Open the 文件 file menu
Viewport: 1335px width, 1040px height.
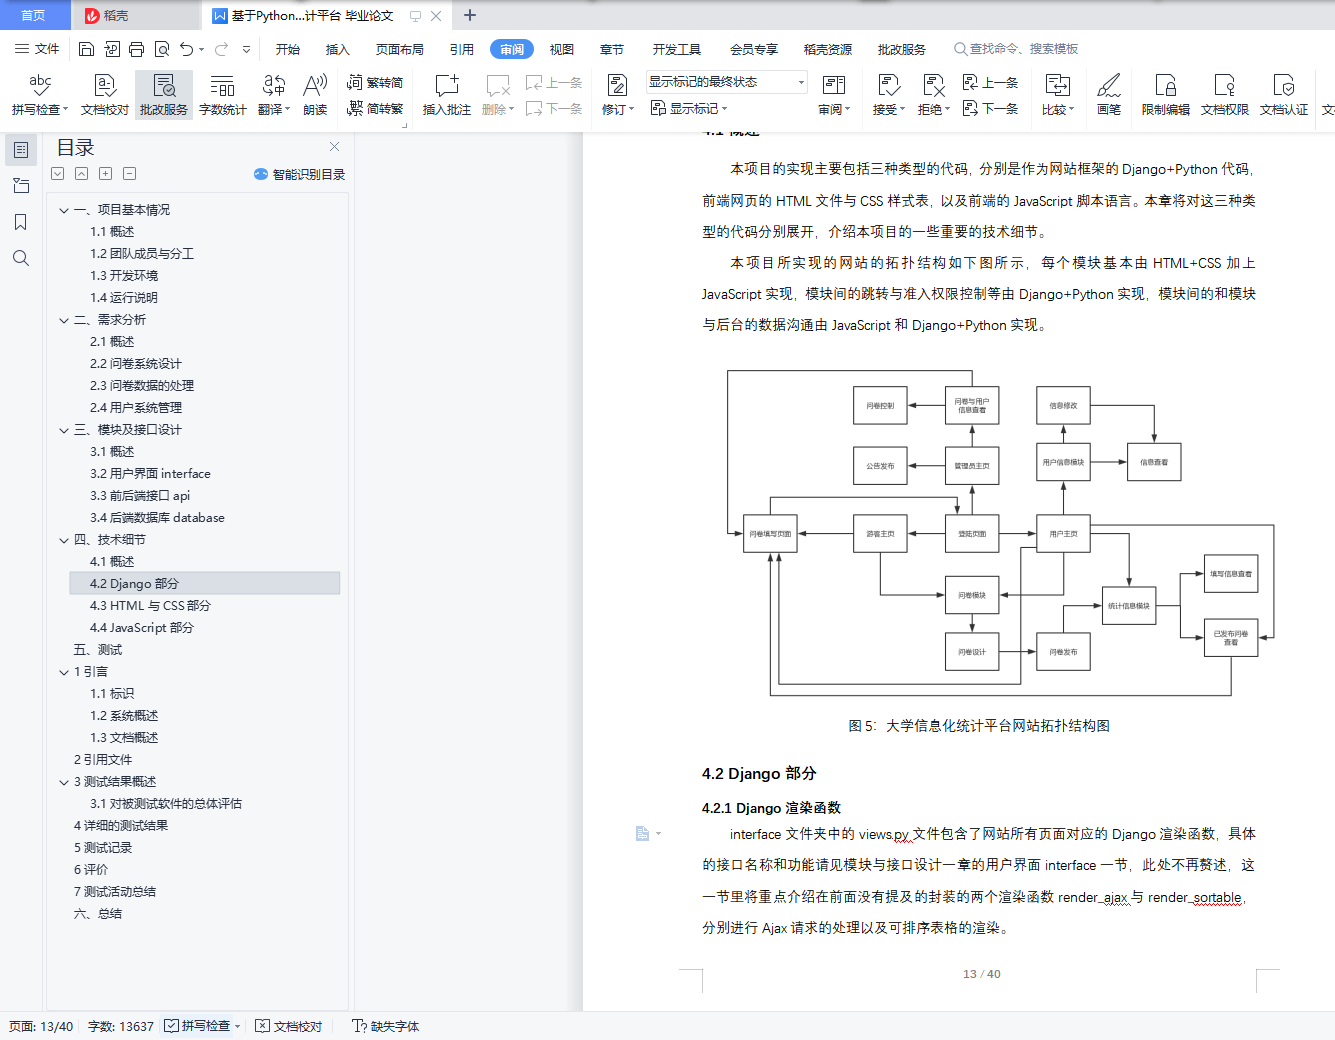point(37,49)
